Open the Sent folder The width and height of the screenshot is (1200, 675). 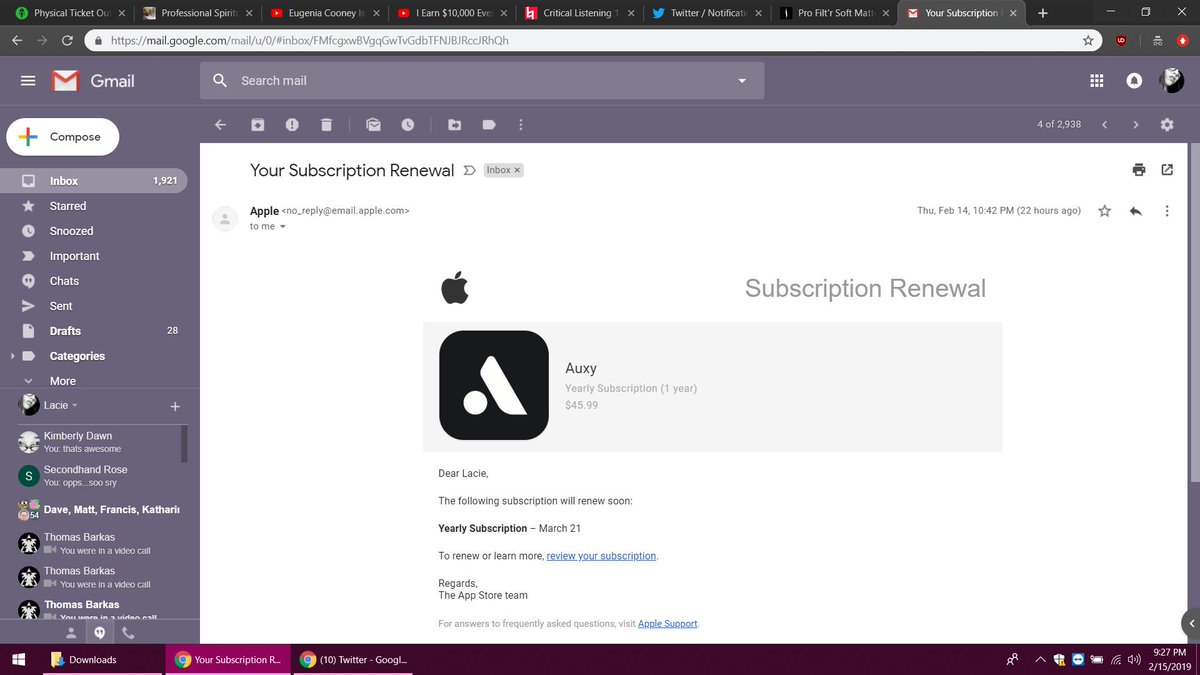click(x=61, y=306)
